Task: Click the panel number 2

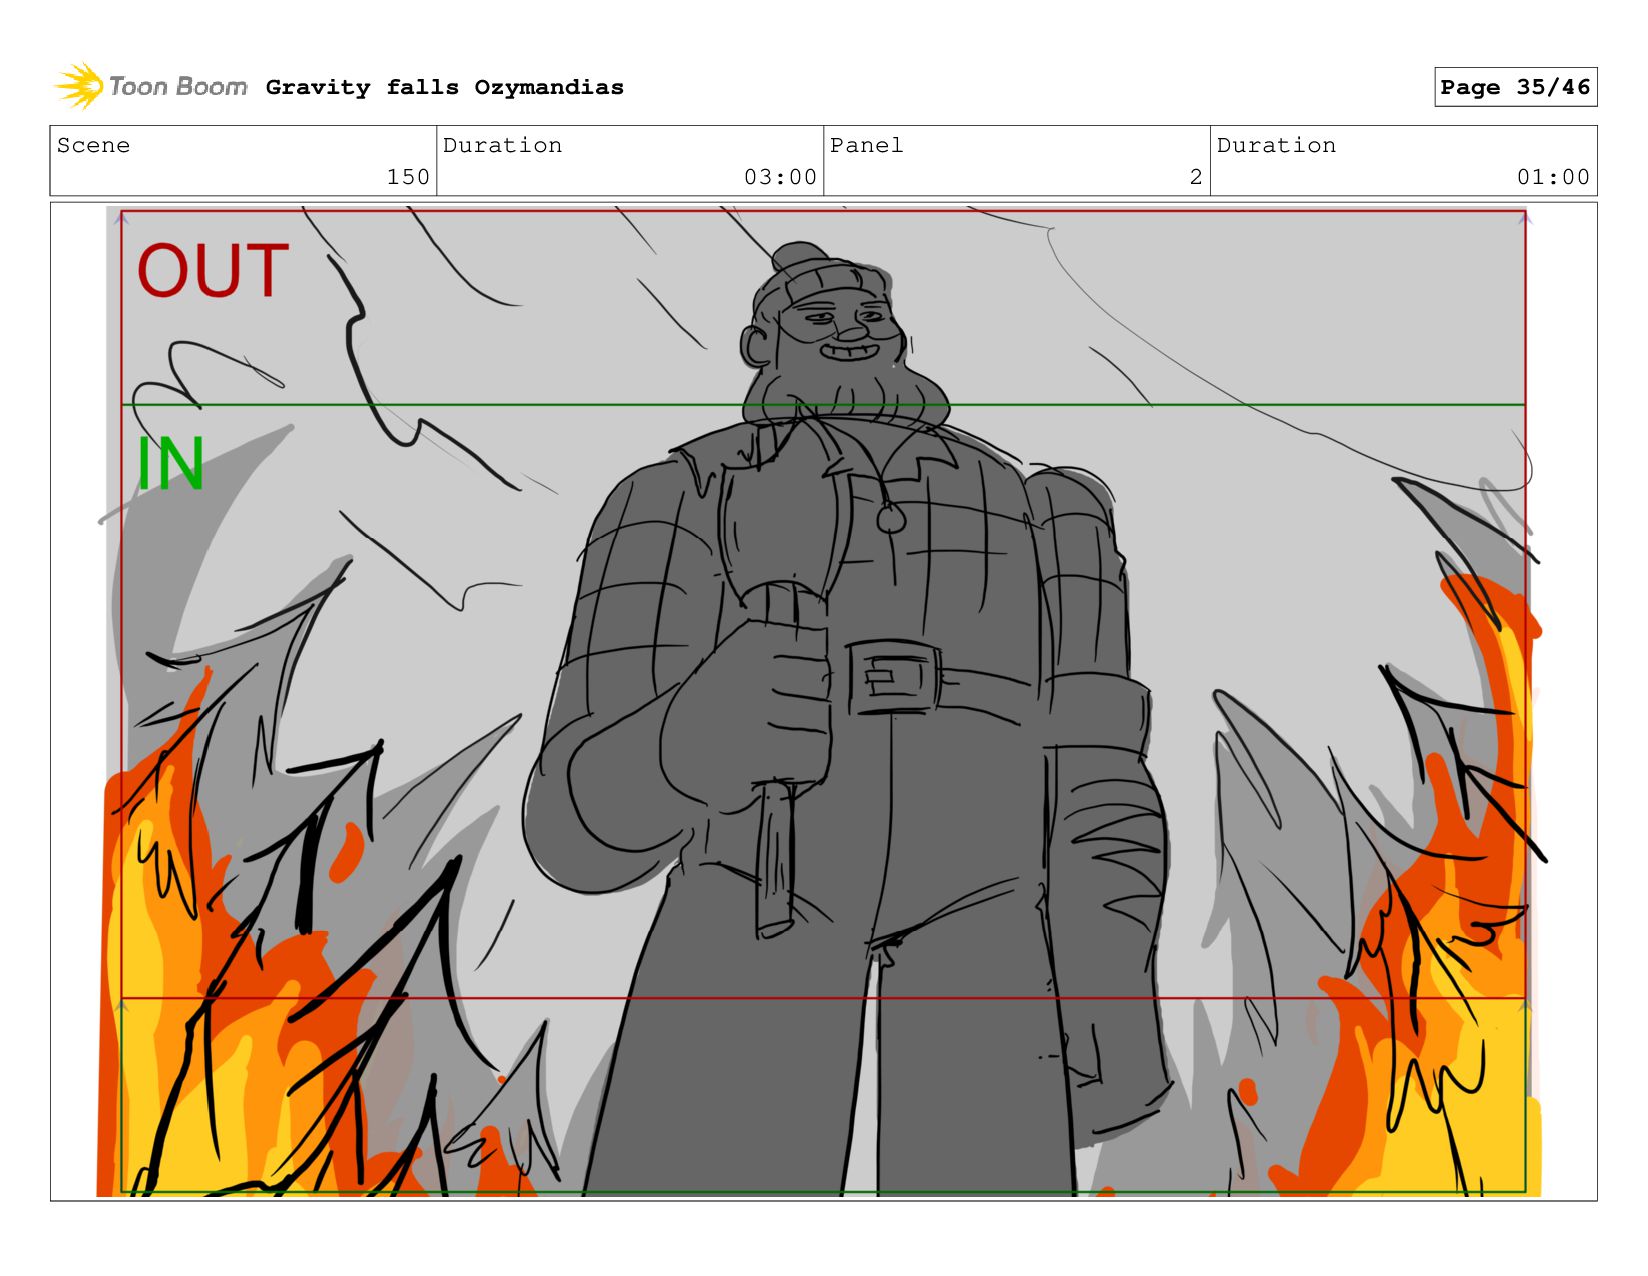Action: (1196, 177)
